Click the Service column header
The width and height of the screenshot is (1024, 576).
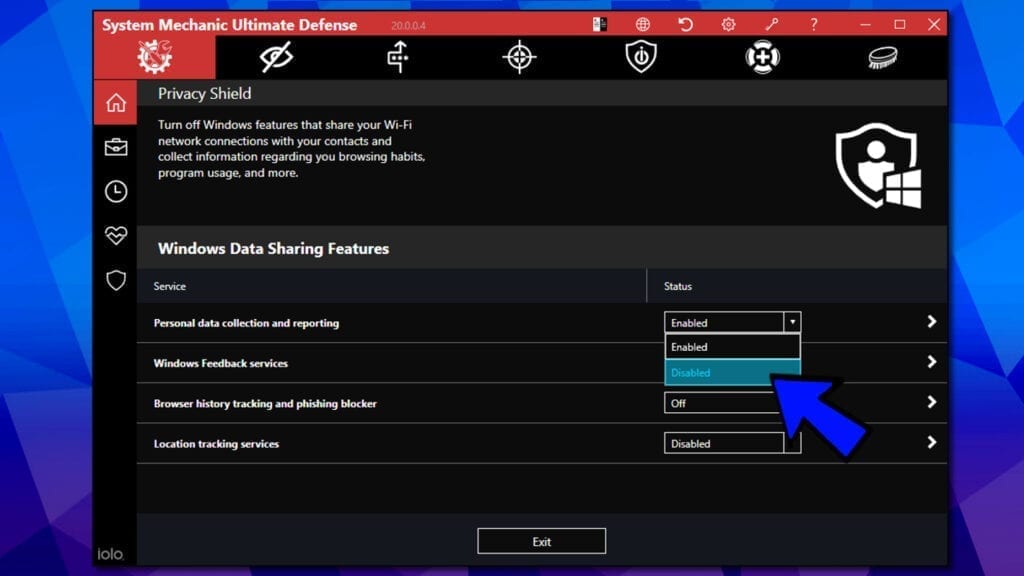click(x=170, y=286)
